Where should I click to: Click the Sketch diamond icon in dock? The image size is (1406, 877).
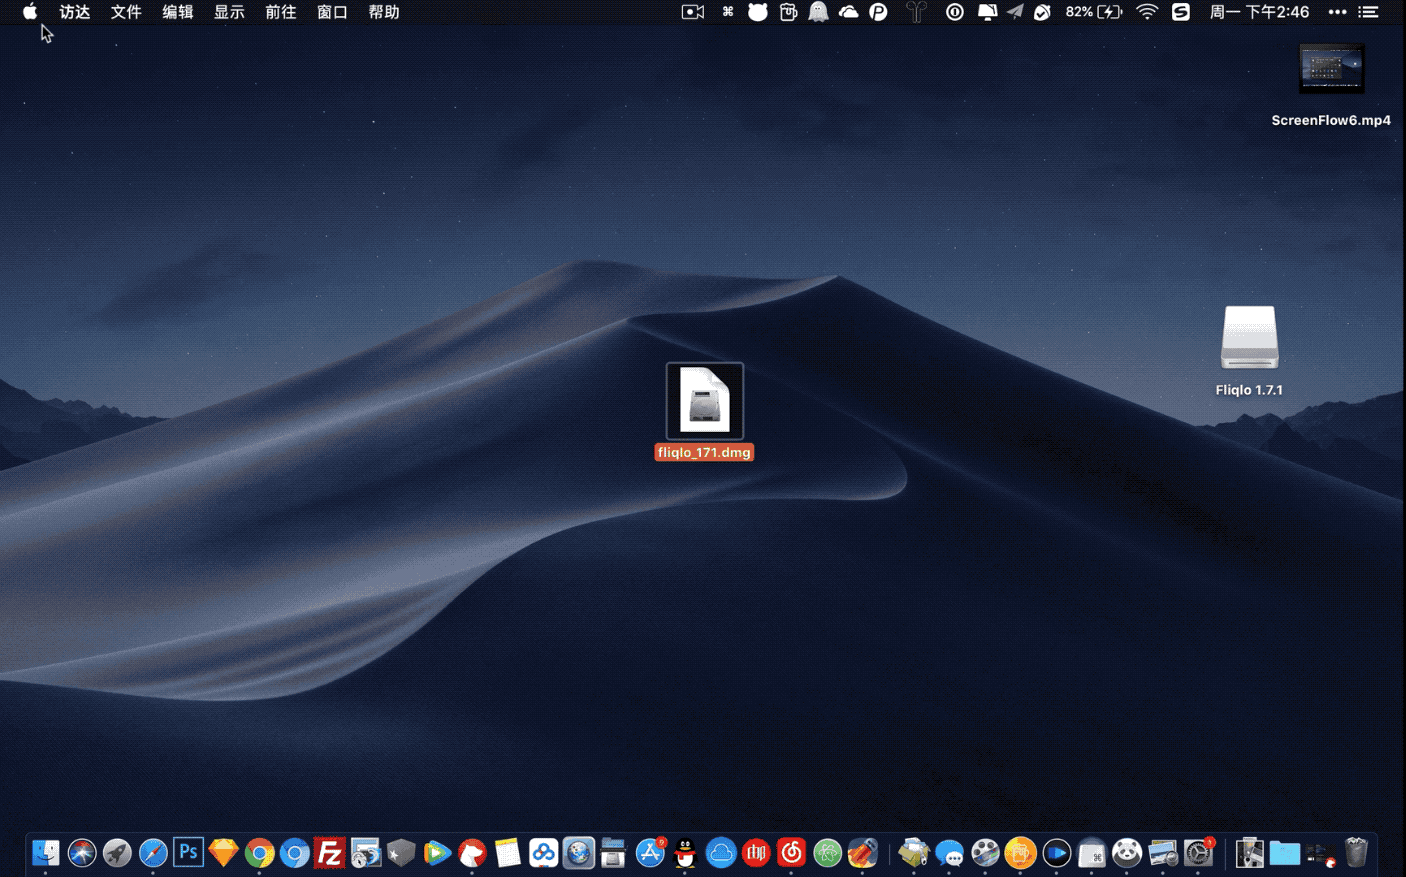[x=223, y=853]
